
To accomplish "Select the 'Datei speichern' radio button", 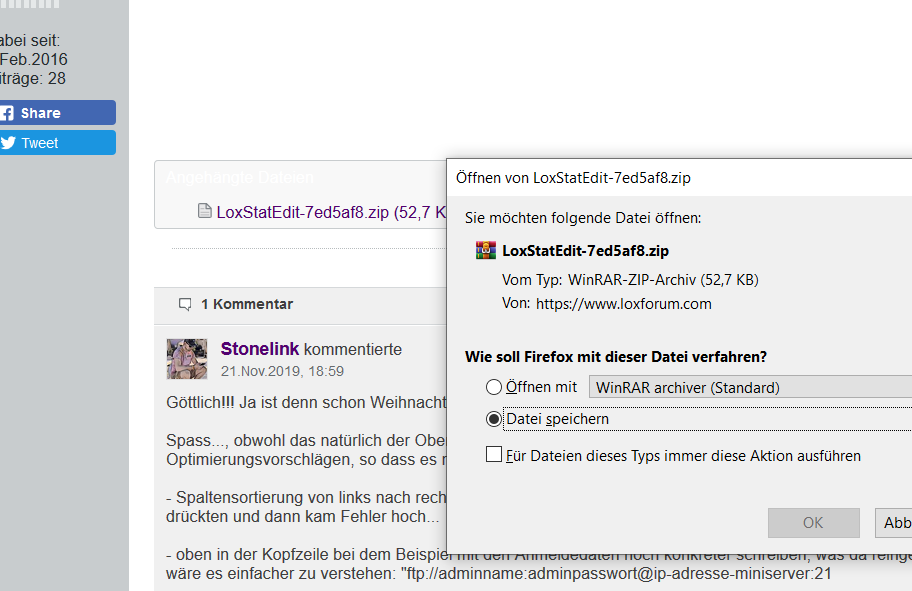I will click(x=494, y=419).
